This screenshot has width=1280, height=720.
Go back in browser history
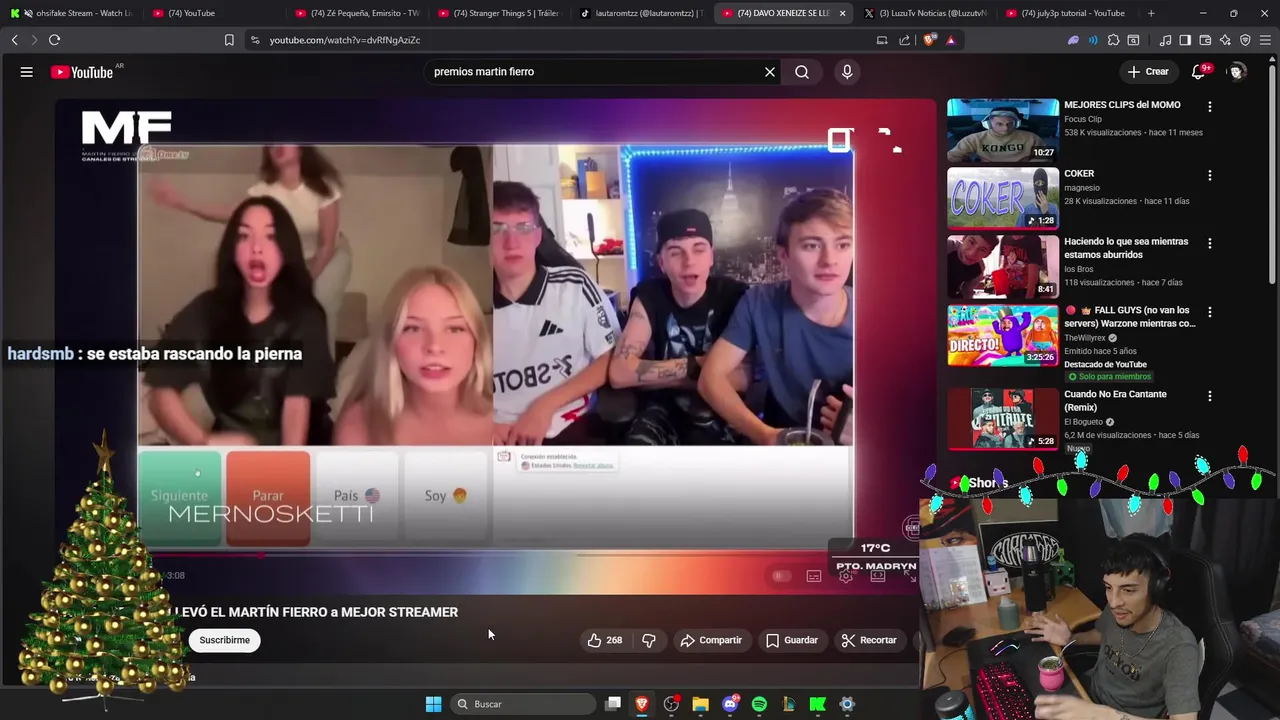tap(14, 40)
